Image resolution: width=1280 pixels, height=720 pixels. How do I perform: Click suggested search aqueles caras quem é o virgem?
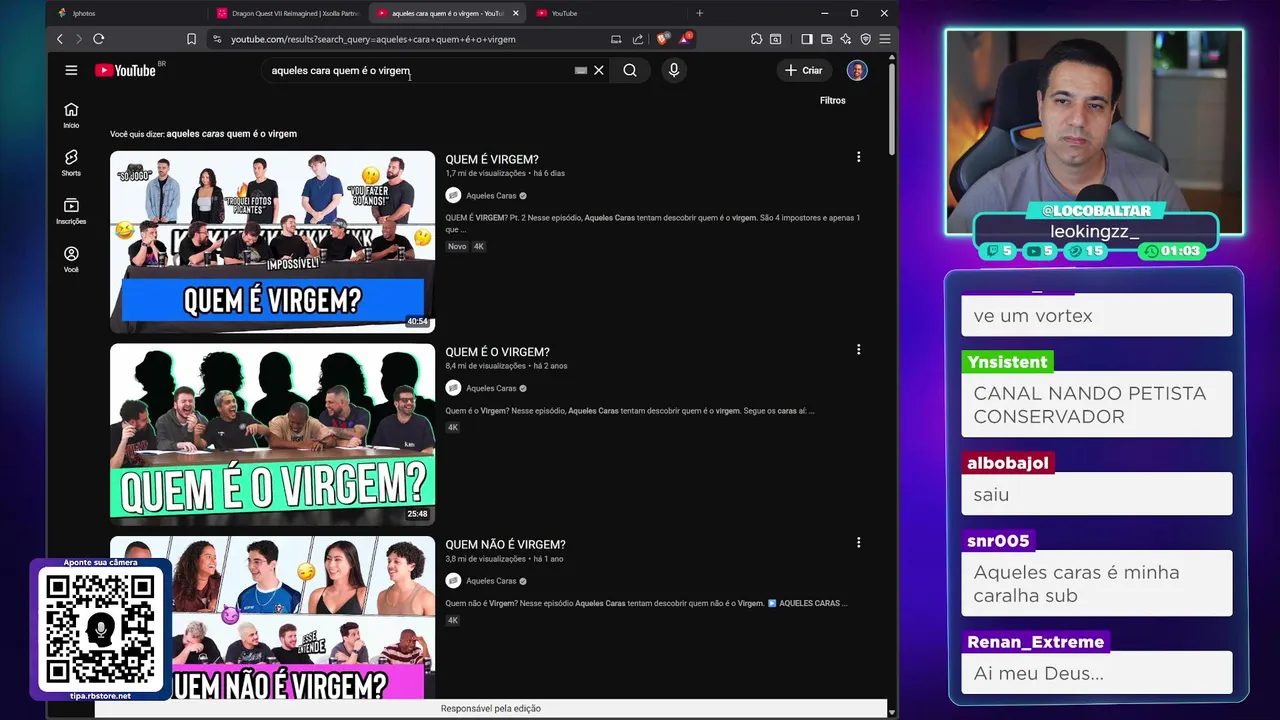232,133
